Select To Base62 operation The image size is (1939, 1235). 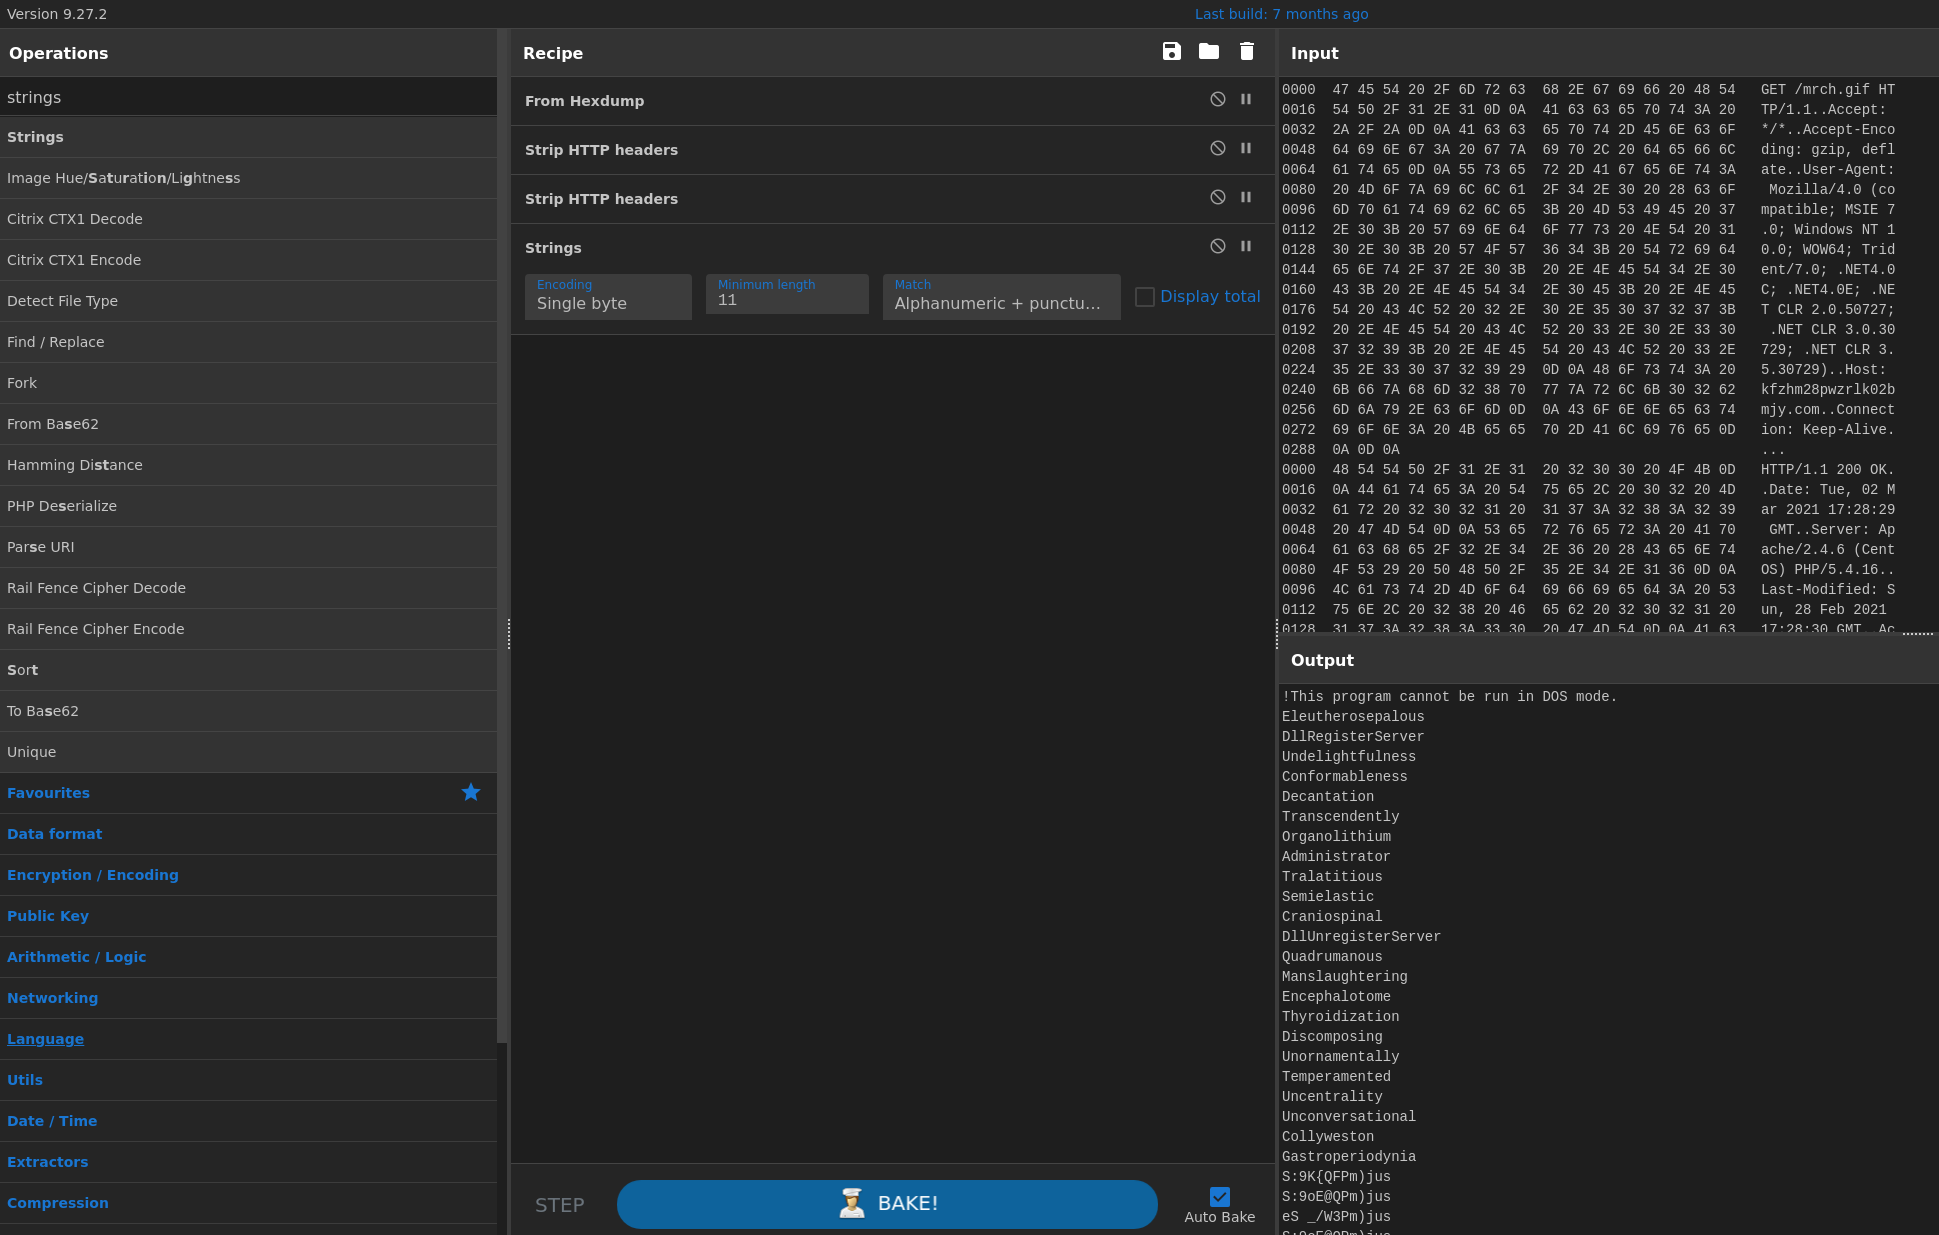(248, 711)
